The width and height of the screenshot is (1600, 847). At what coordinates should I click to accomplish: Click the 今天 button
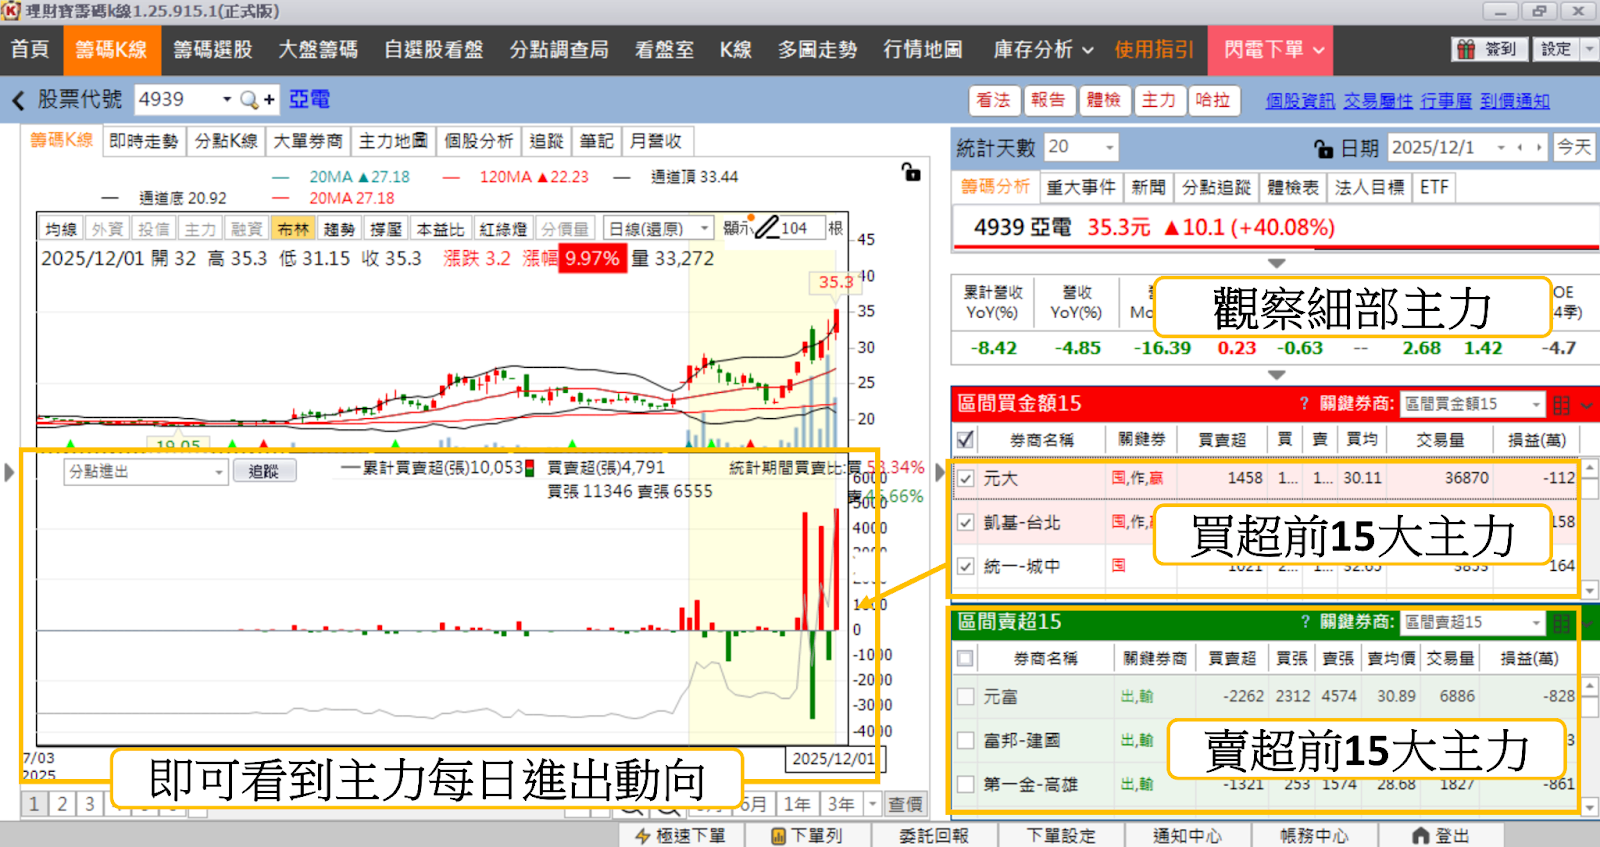(1574, 148)
